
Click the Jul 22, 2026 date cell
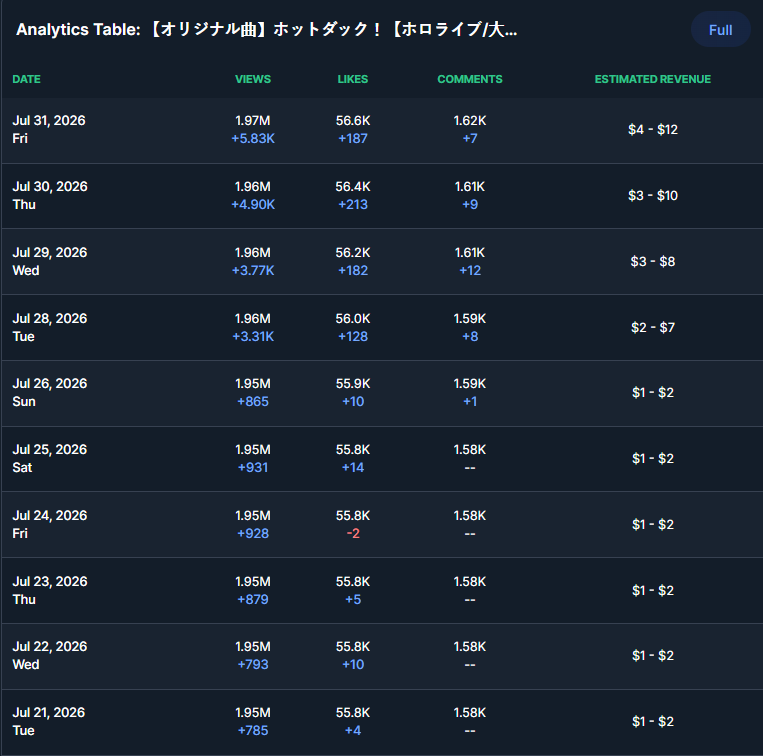(50, 656)
